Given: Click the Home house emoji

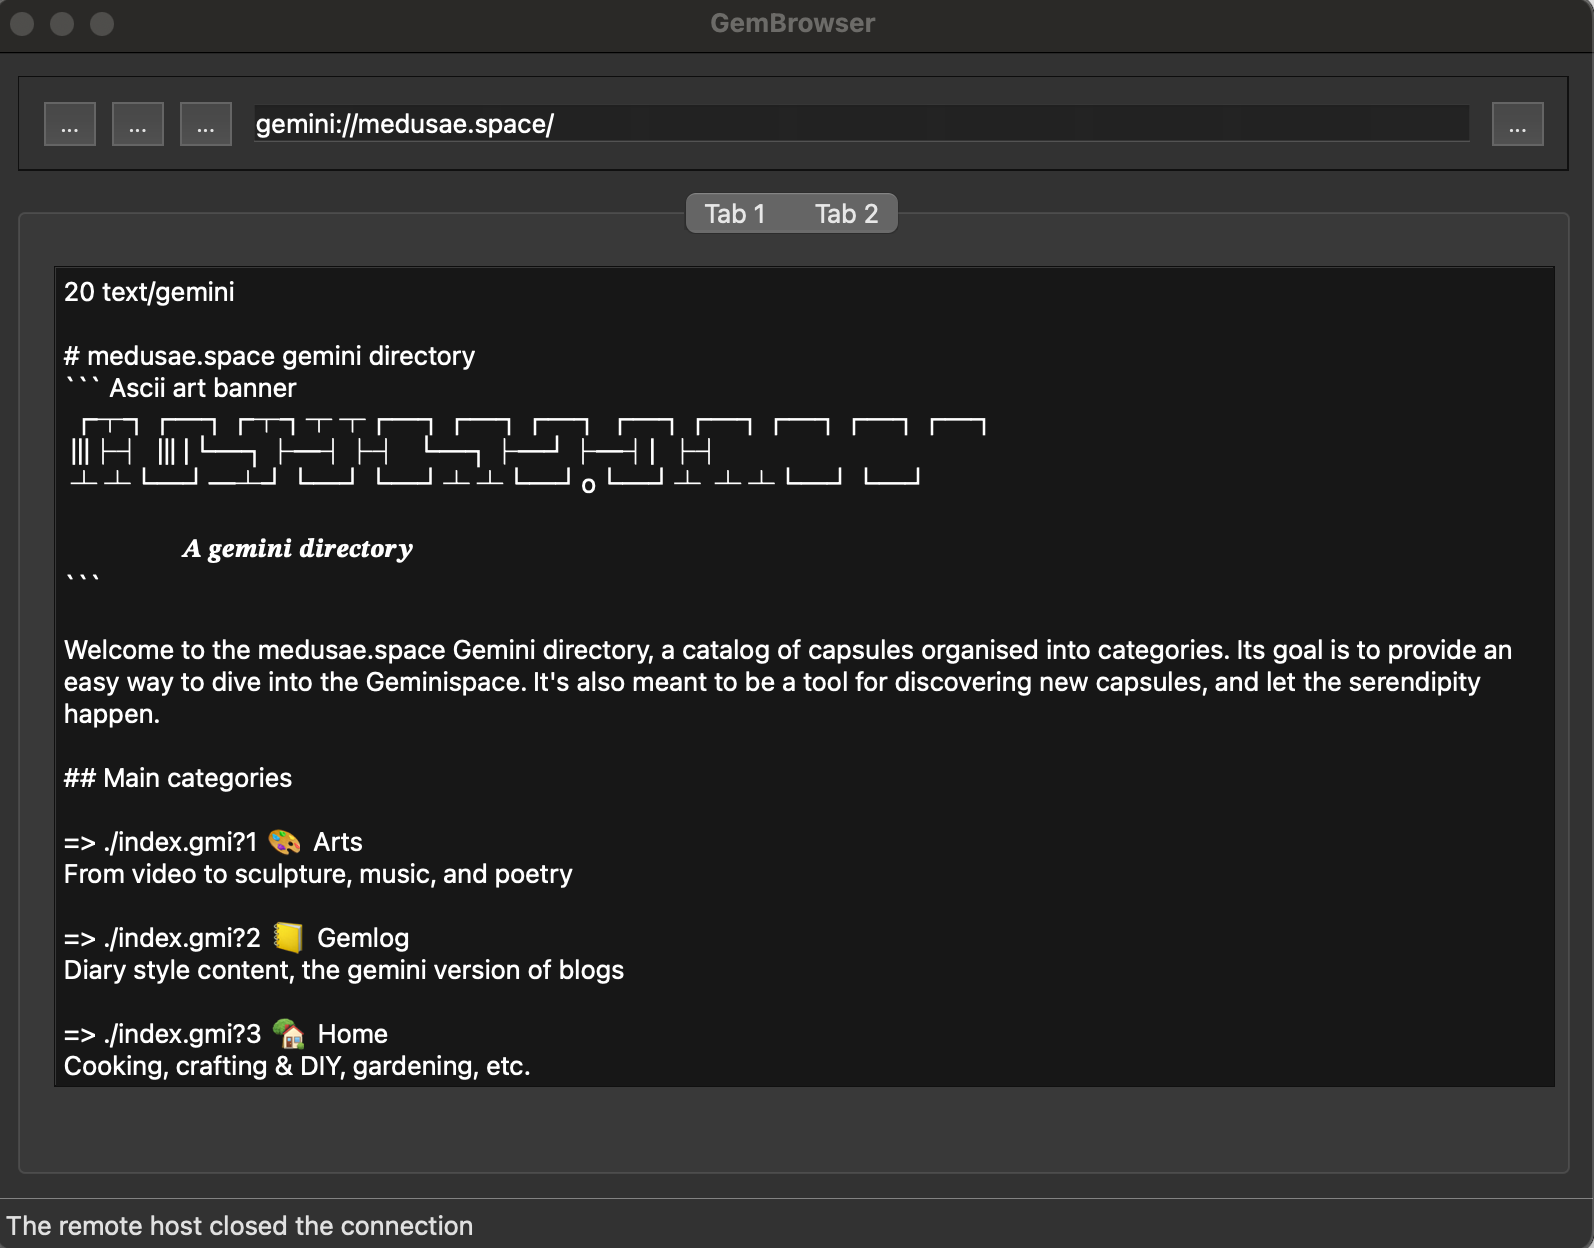Looking at the screenshot, I should pyautogui.click(x=288, y=1033).
